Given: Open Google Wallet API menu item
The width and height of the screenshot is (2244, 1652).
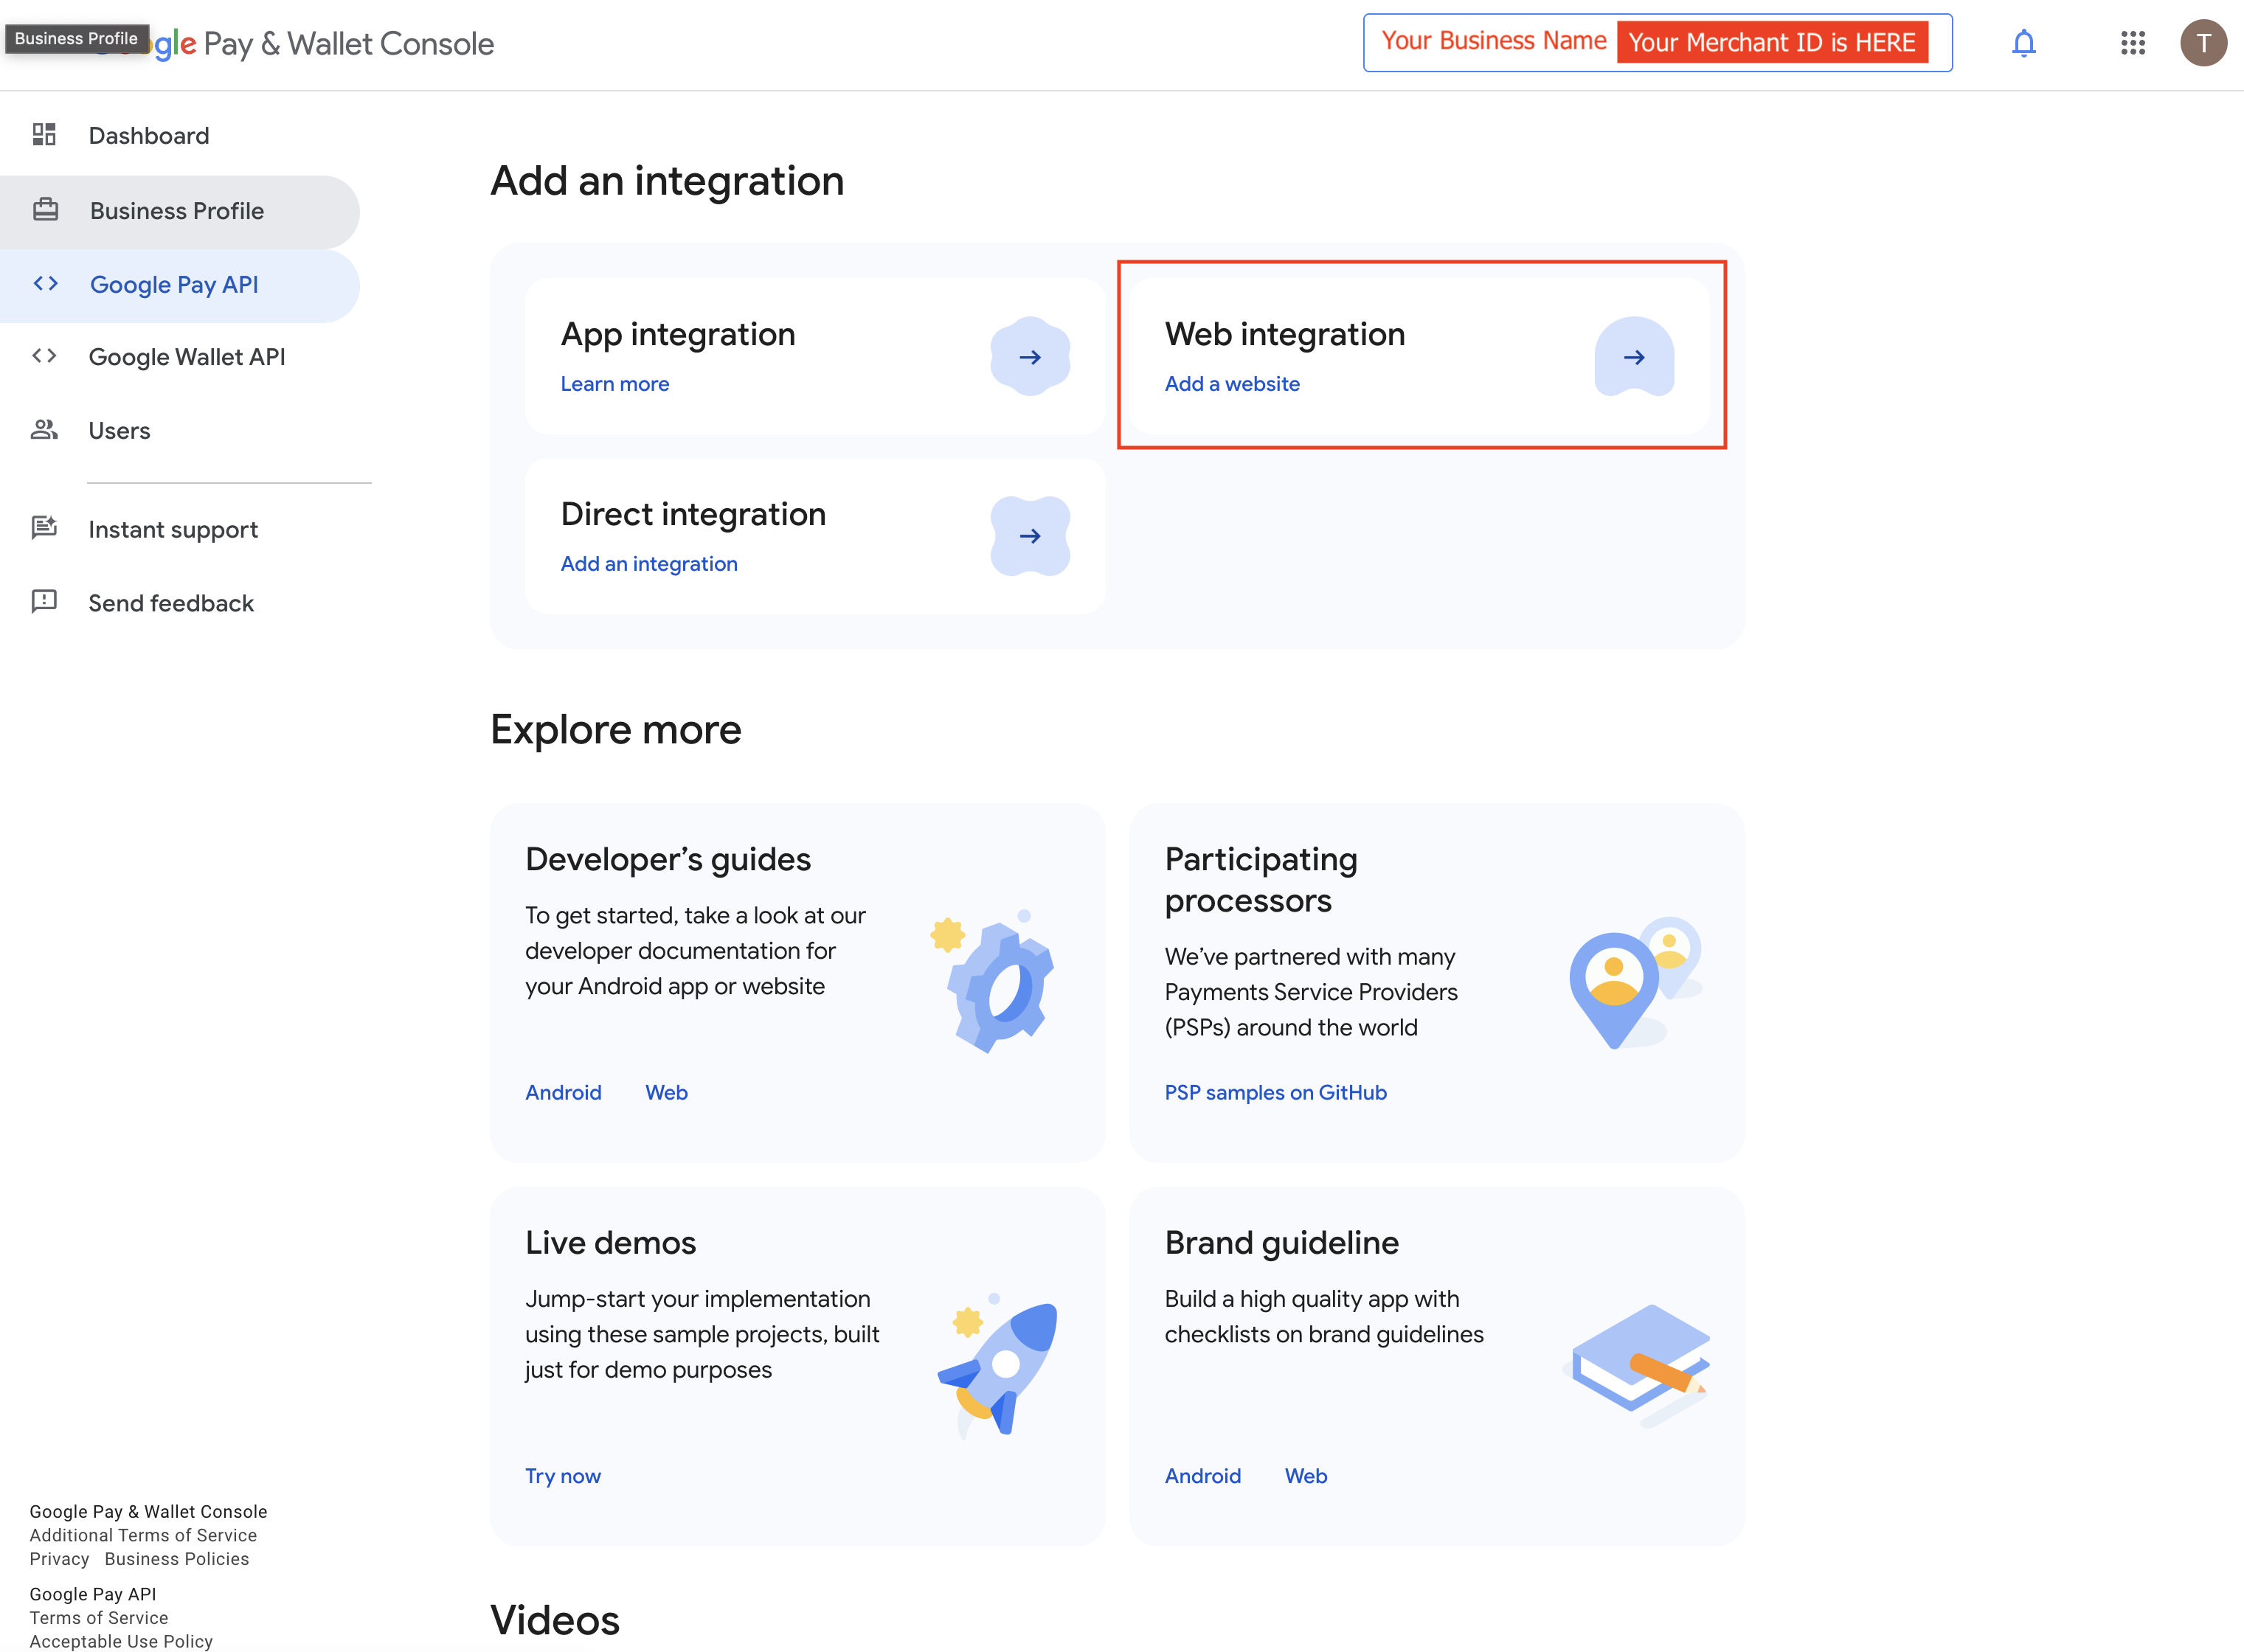Looking at the screenshot, I should point(187,357).
